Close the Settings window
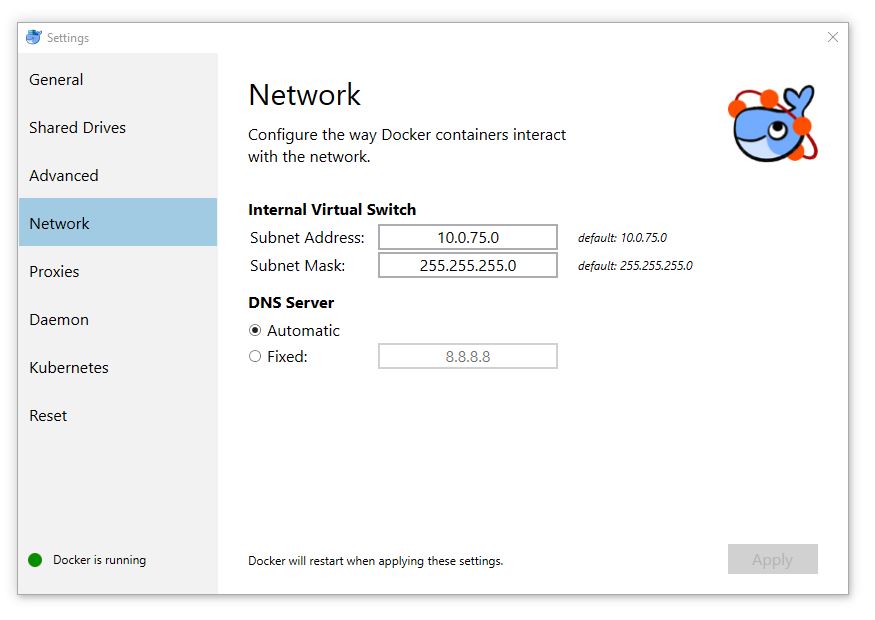The image size is (875, 620). tap(833, 37)
